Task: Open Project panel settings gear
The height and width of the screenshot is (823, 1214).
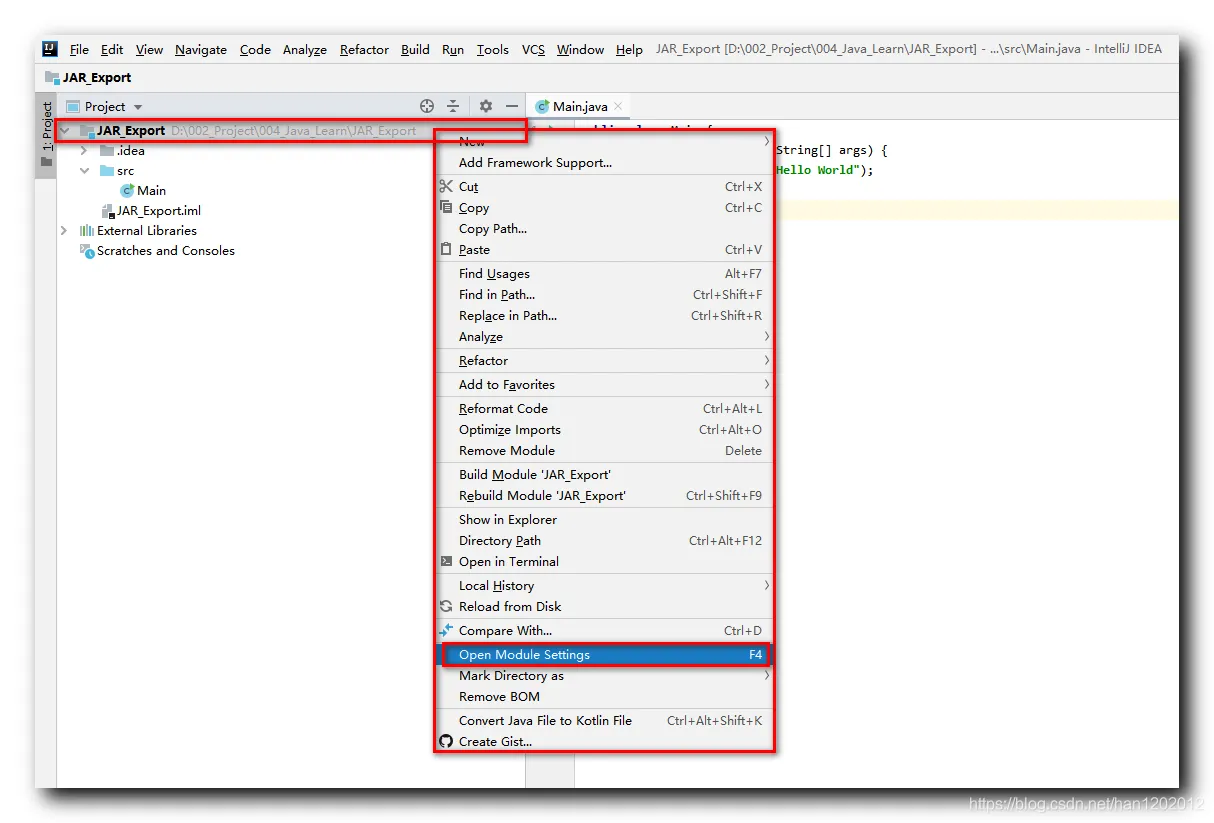Action: pyautogui.click(x=486, y=106)
